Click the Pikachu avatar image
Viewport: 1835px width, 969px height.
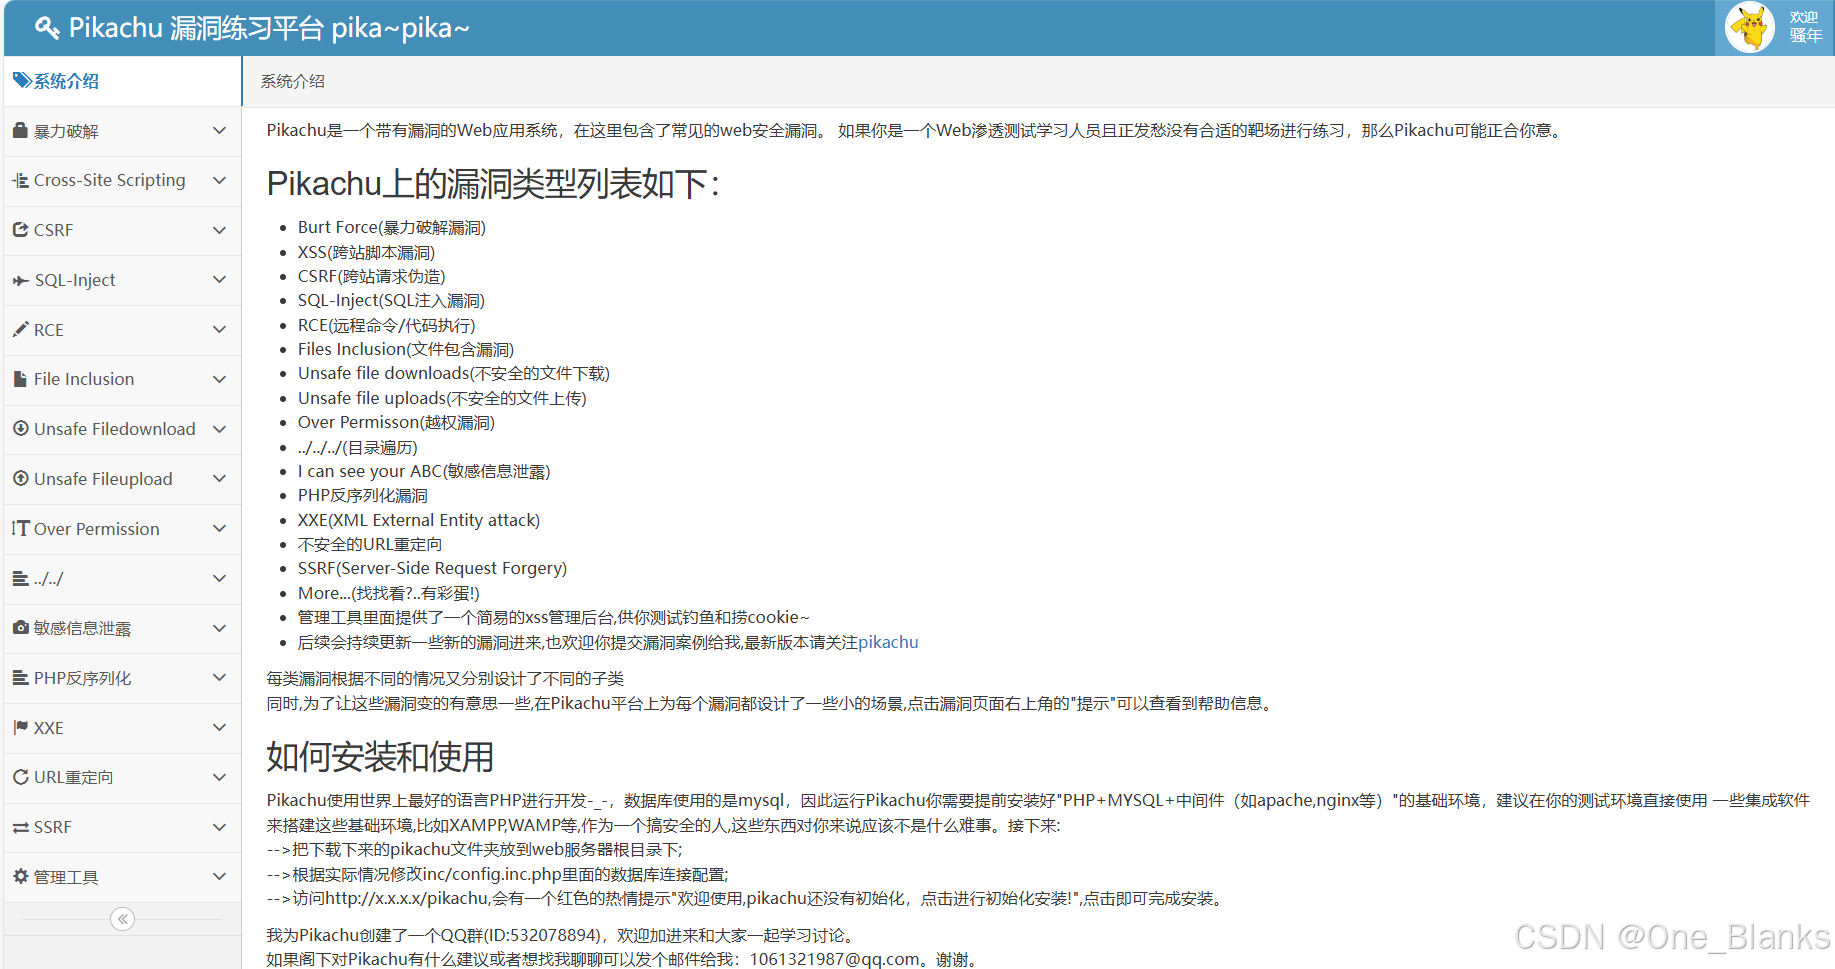(x=1750, y=28)
